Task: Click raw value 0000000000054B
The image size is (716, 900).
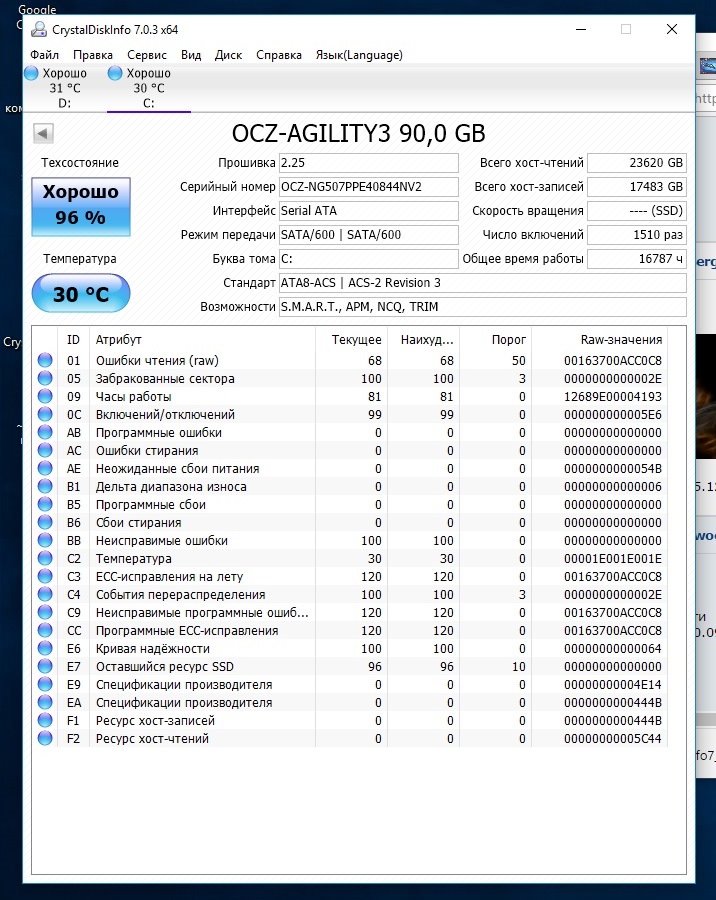Action: 613,468
